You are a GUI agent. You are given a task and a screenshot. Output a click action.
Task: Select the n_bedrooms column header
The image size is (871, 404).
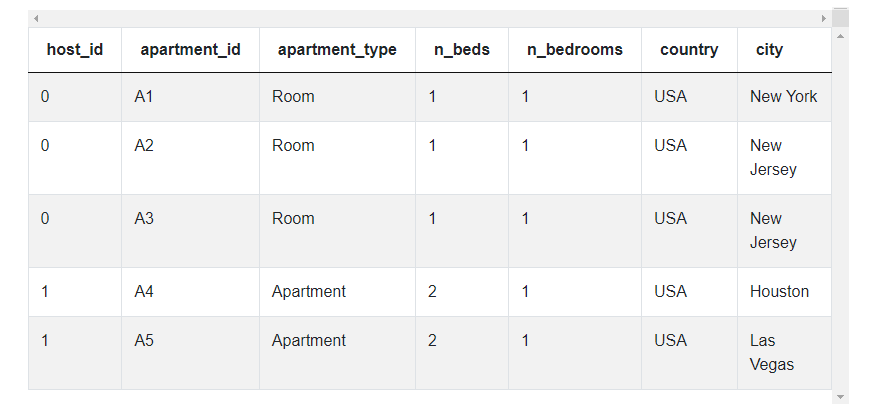pyautogui.click(x=574, y=50)
